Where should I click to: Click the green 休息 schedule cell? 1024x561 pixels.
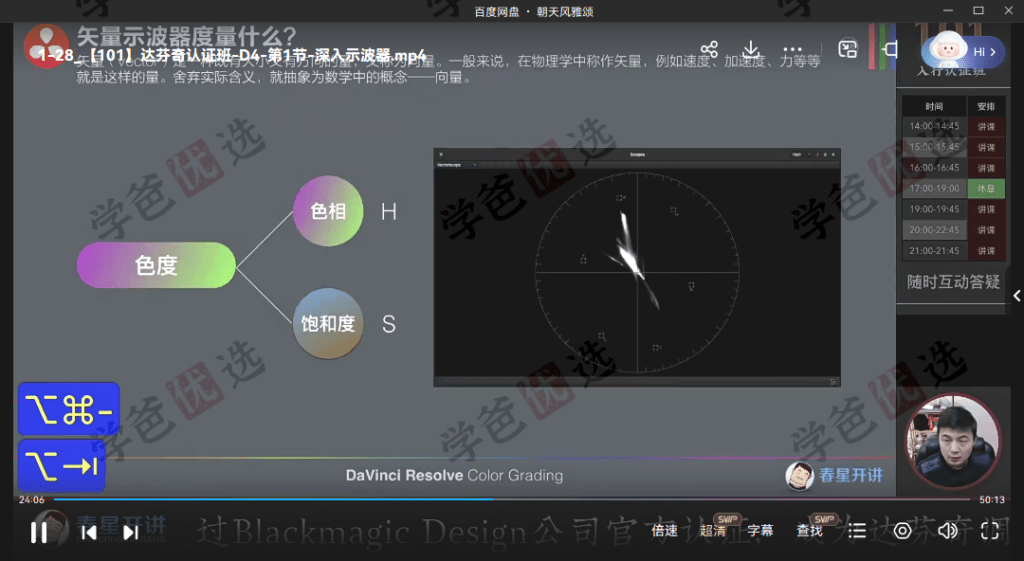coord(985,188)
